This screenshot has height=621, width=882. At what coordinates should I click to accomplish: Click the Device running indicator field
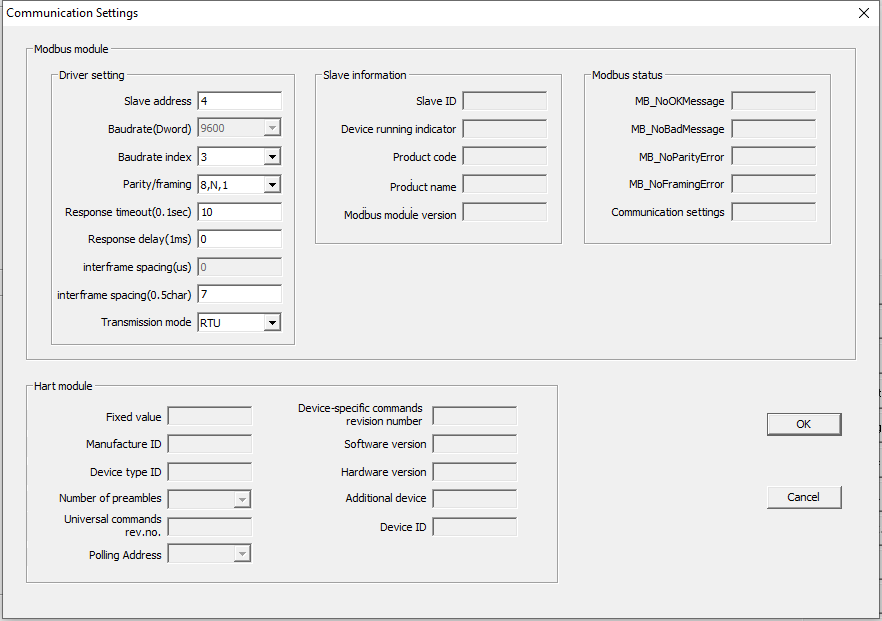[504, 129]
